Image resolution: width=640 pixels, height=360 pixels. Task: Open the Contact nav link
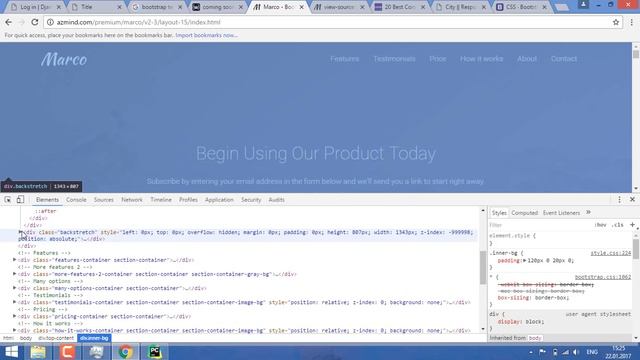[564, 59]
